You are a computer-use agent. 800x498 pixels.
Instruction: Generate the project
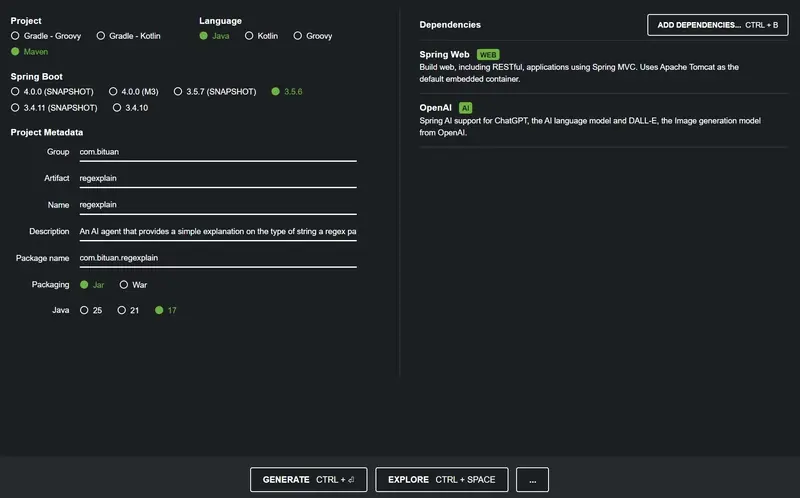click(x=308, y=480)
